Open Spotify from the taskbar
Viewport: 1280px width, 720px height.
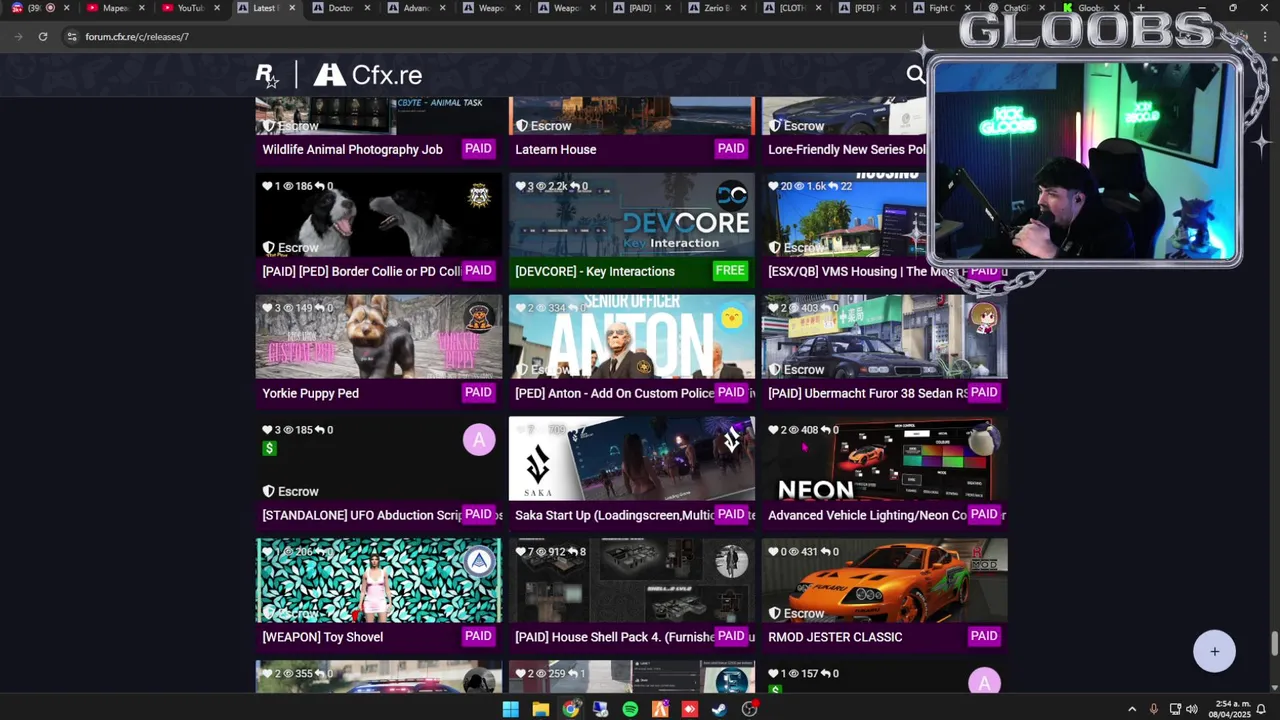pos(630,709)
